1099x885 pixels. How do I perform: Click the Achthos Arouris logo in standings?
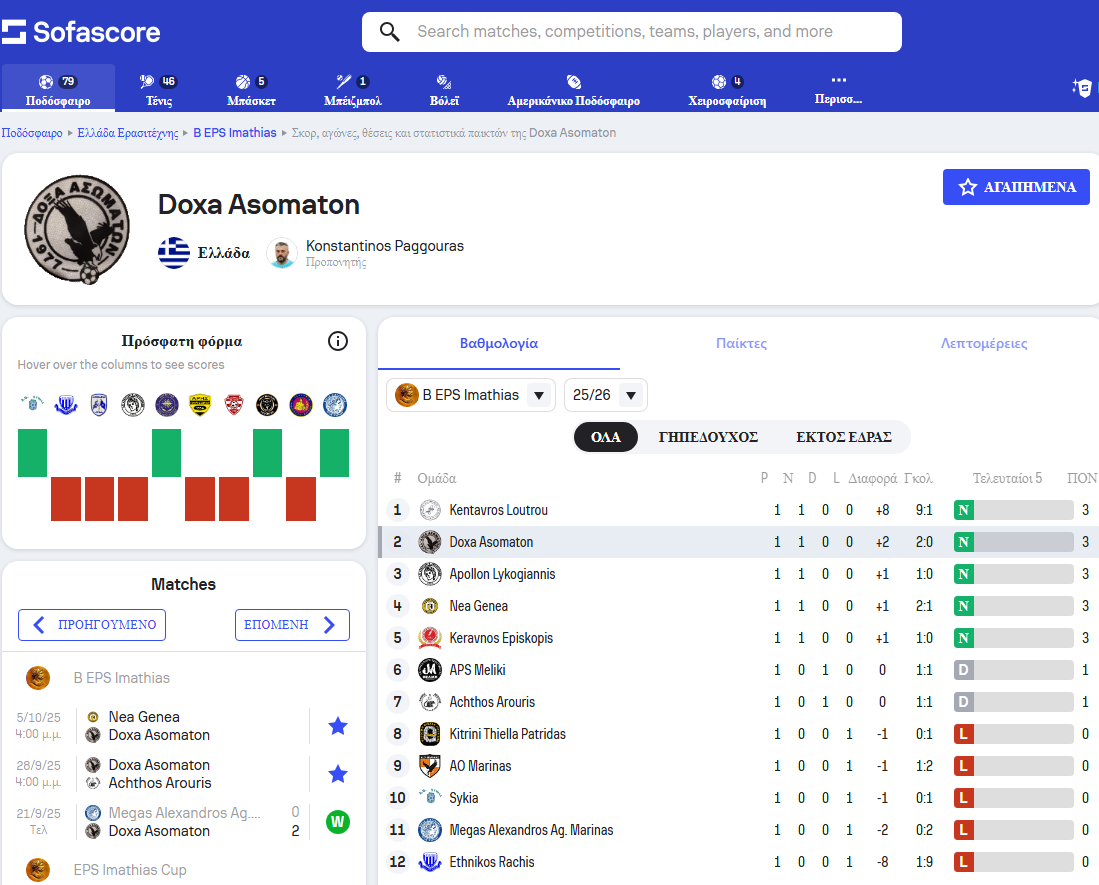point(430,702)
